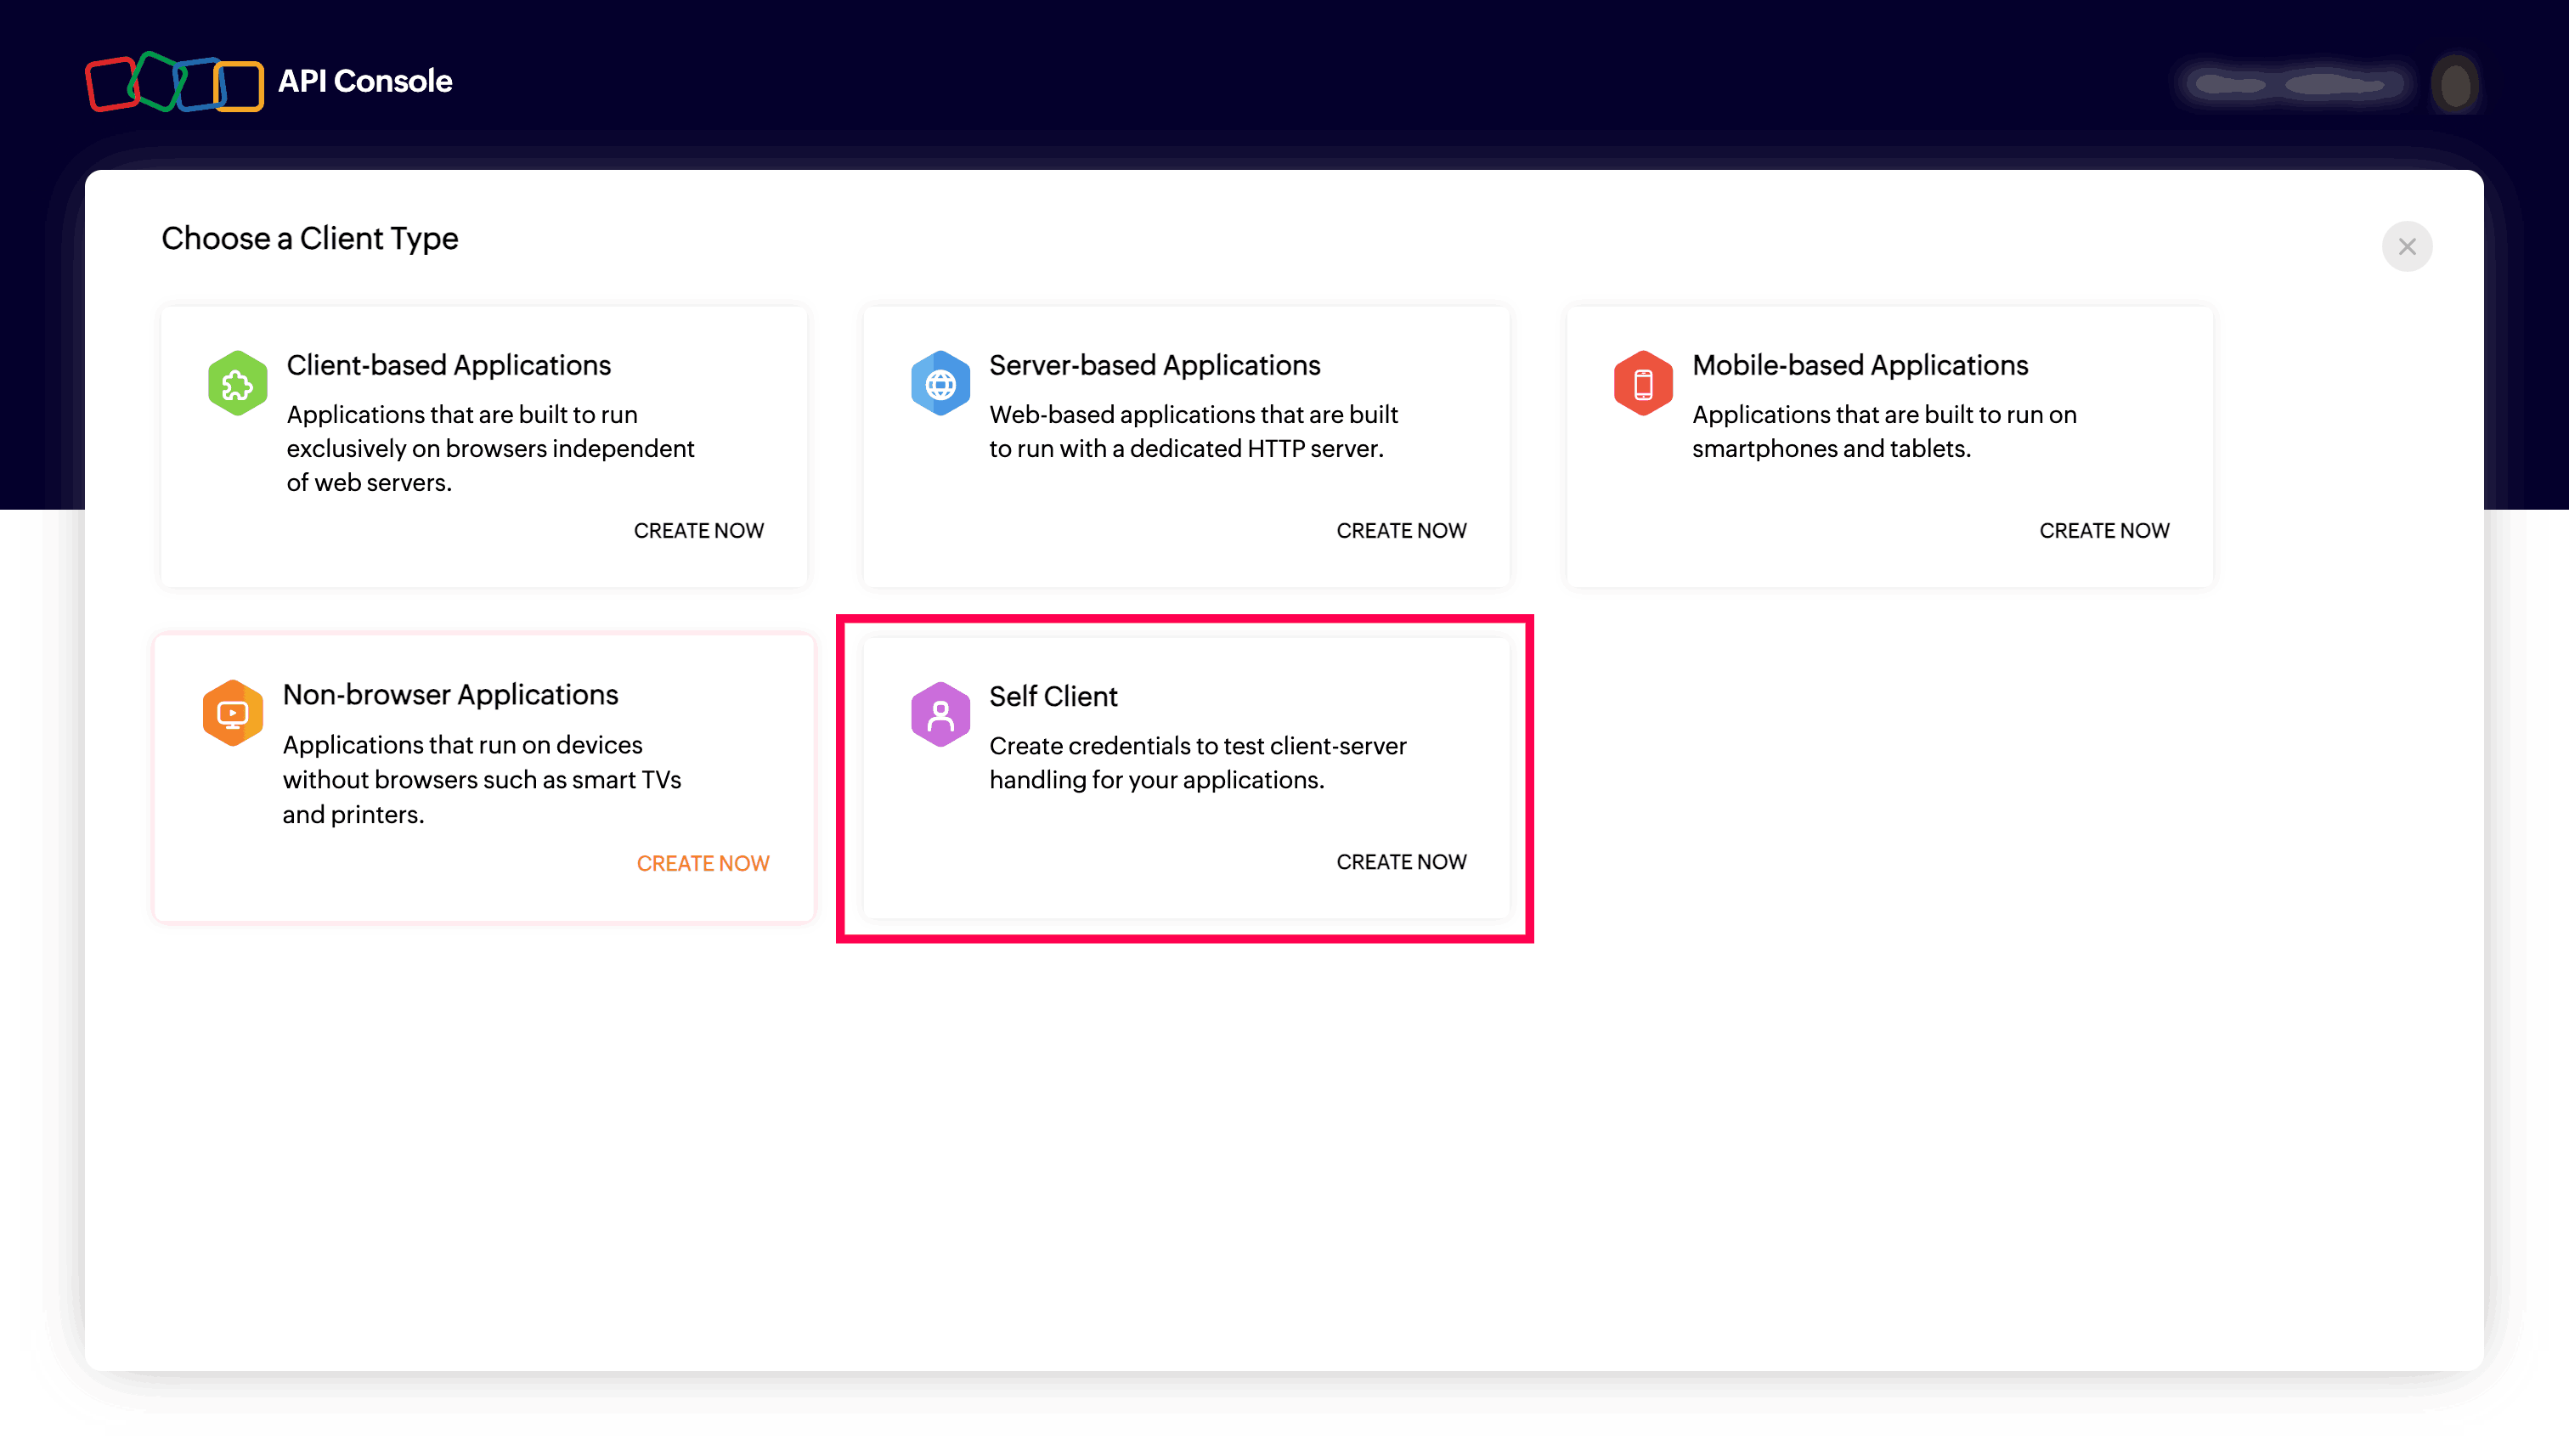Select the Non-browser Applications heading
Image resolution: width=2569 pixels, height=1456 pixels.
click(x=450, y=694)
